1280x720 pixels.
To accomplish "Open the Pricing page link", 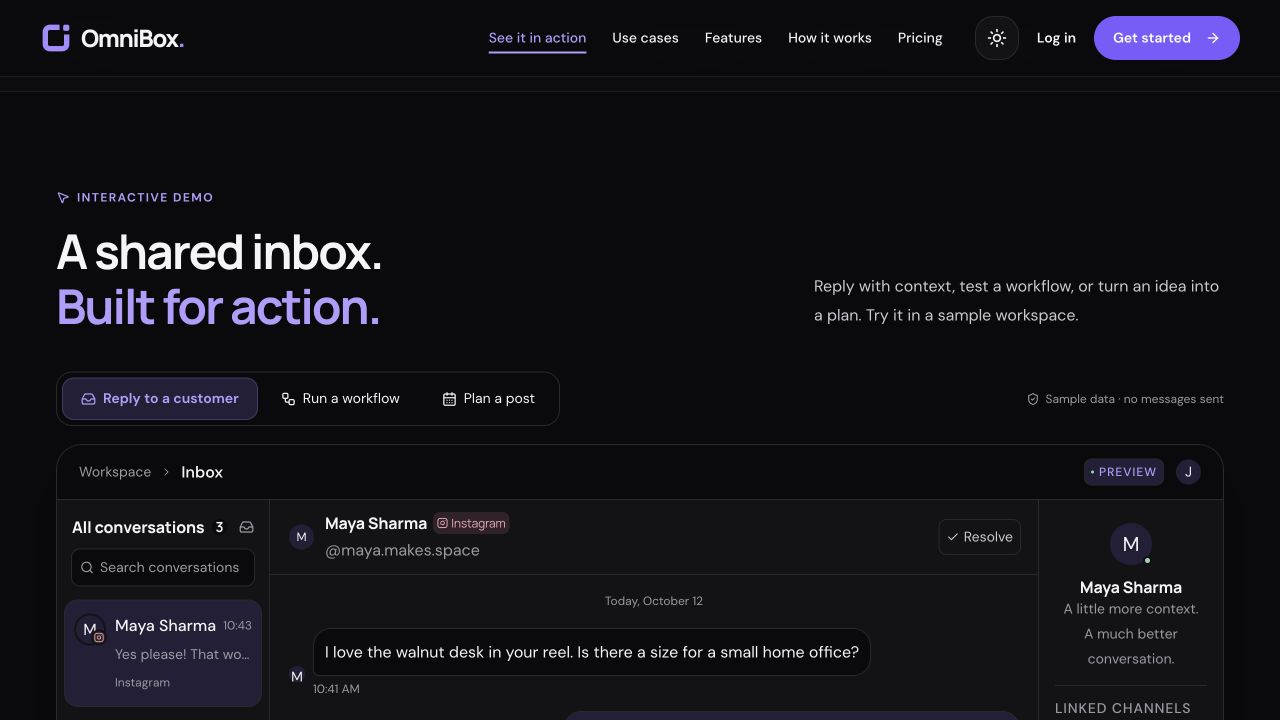I will 920,38.
